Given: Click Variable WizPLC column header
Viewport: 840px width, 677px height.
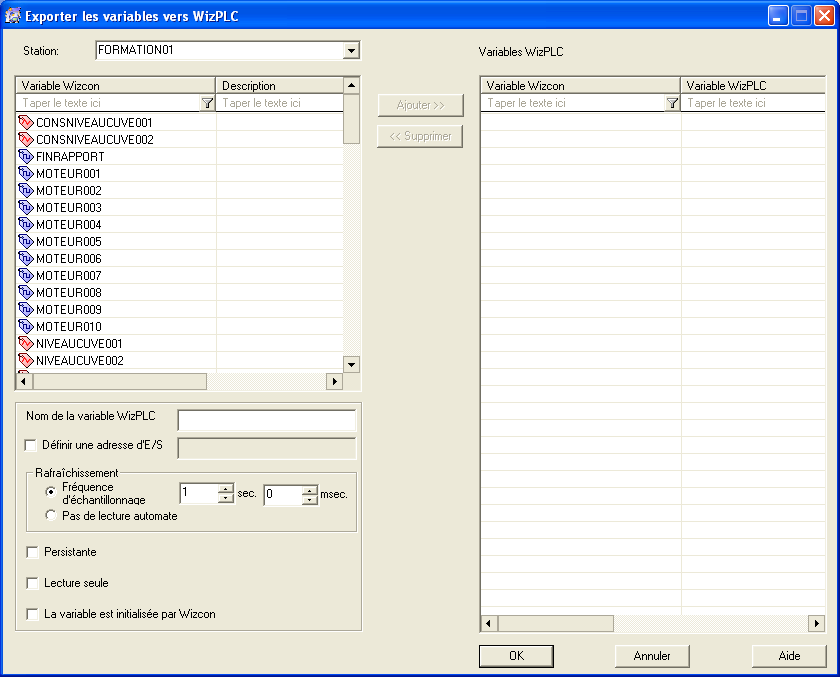Looking at the screenshot, I should tap(753, 86).
